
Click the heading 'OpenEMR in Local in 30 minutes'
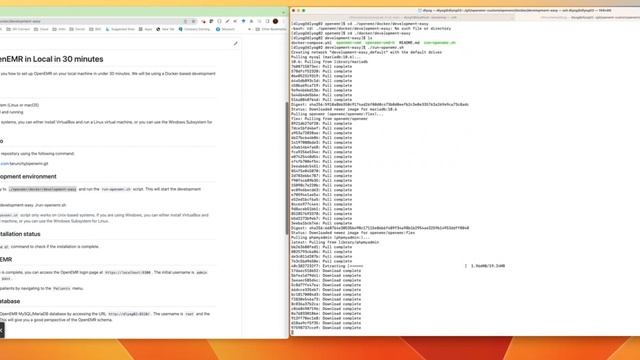click(51, 59)
